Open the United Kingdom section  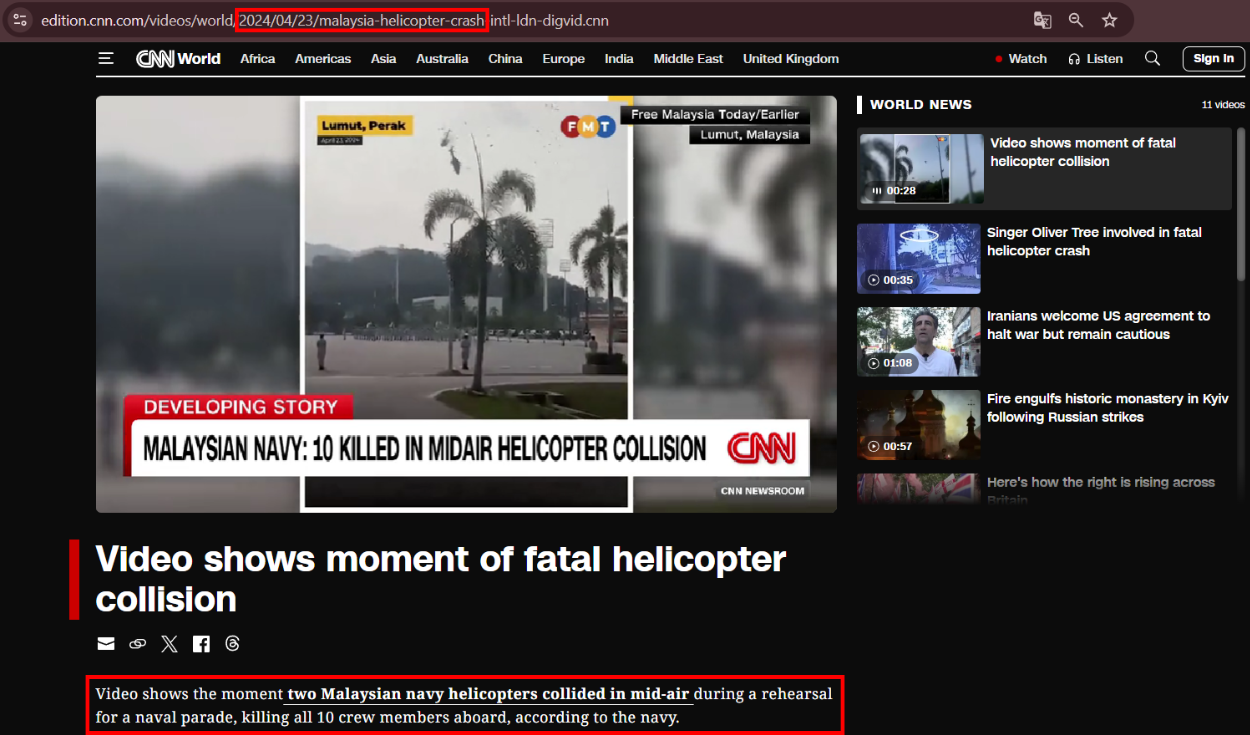click(x=791, y=59)
